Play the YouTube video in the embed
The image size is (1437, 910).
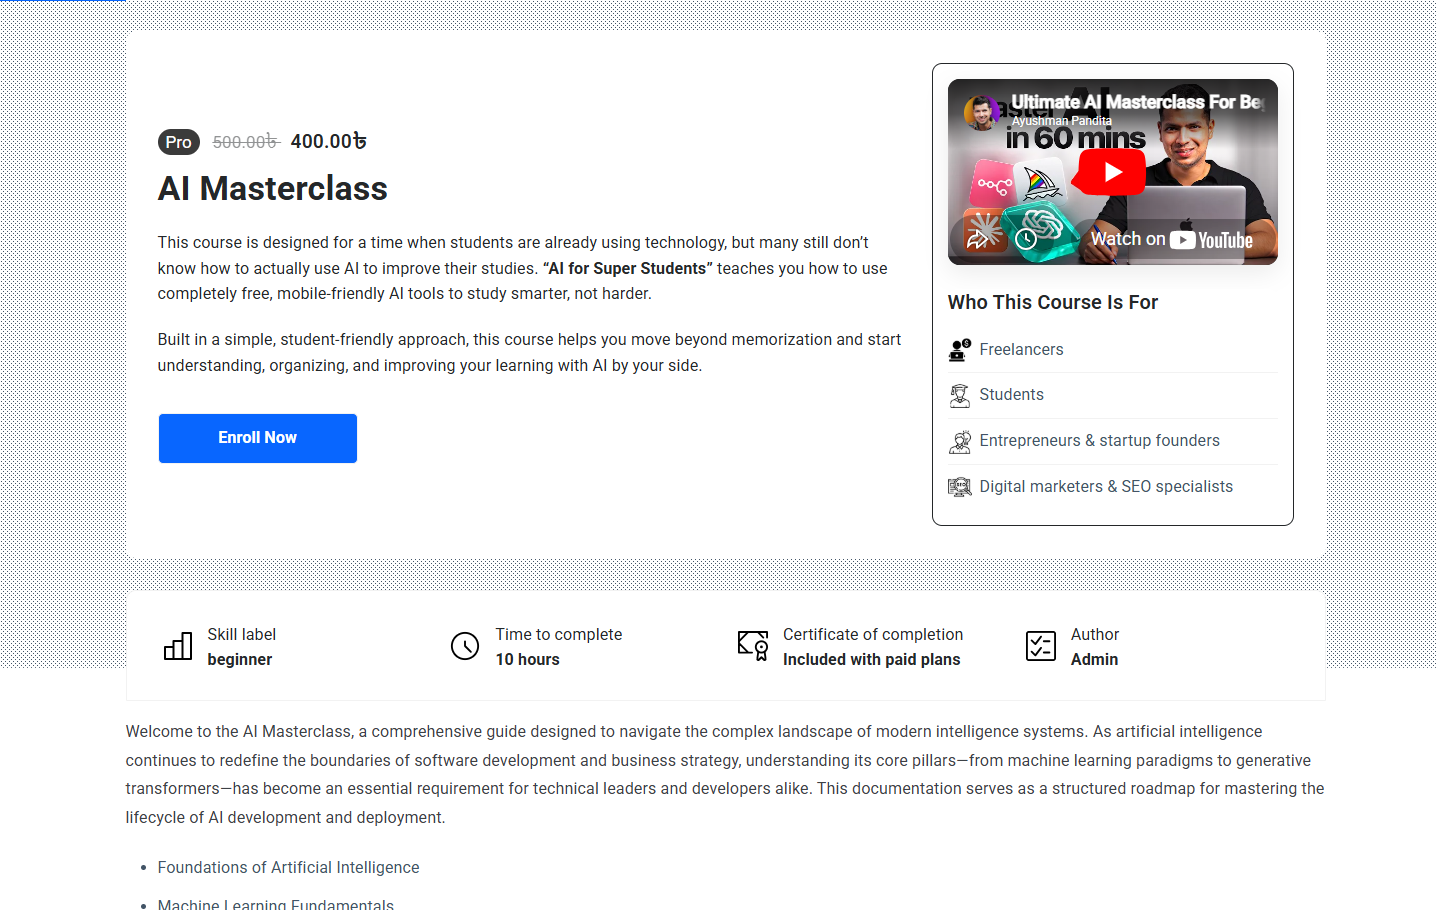click(x=1112, y=172)
